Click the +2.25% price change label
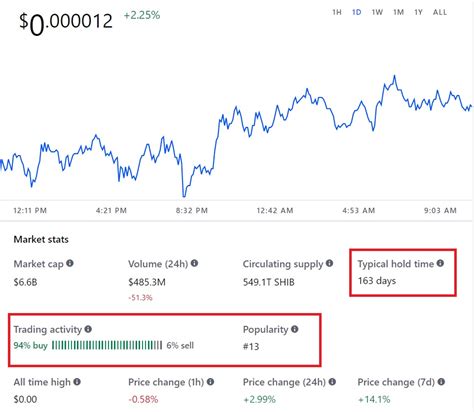This screenshot has width=474, height=412. click(142, 15)
